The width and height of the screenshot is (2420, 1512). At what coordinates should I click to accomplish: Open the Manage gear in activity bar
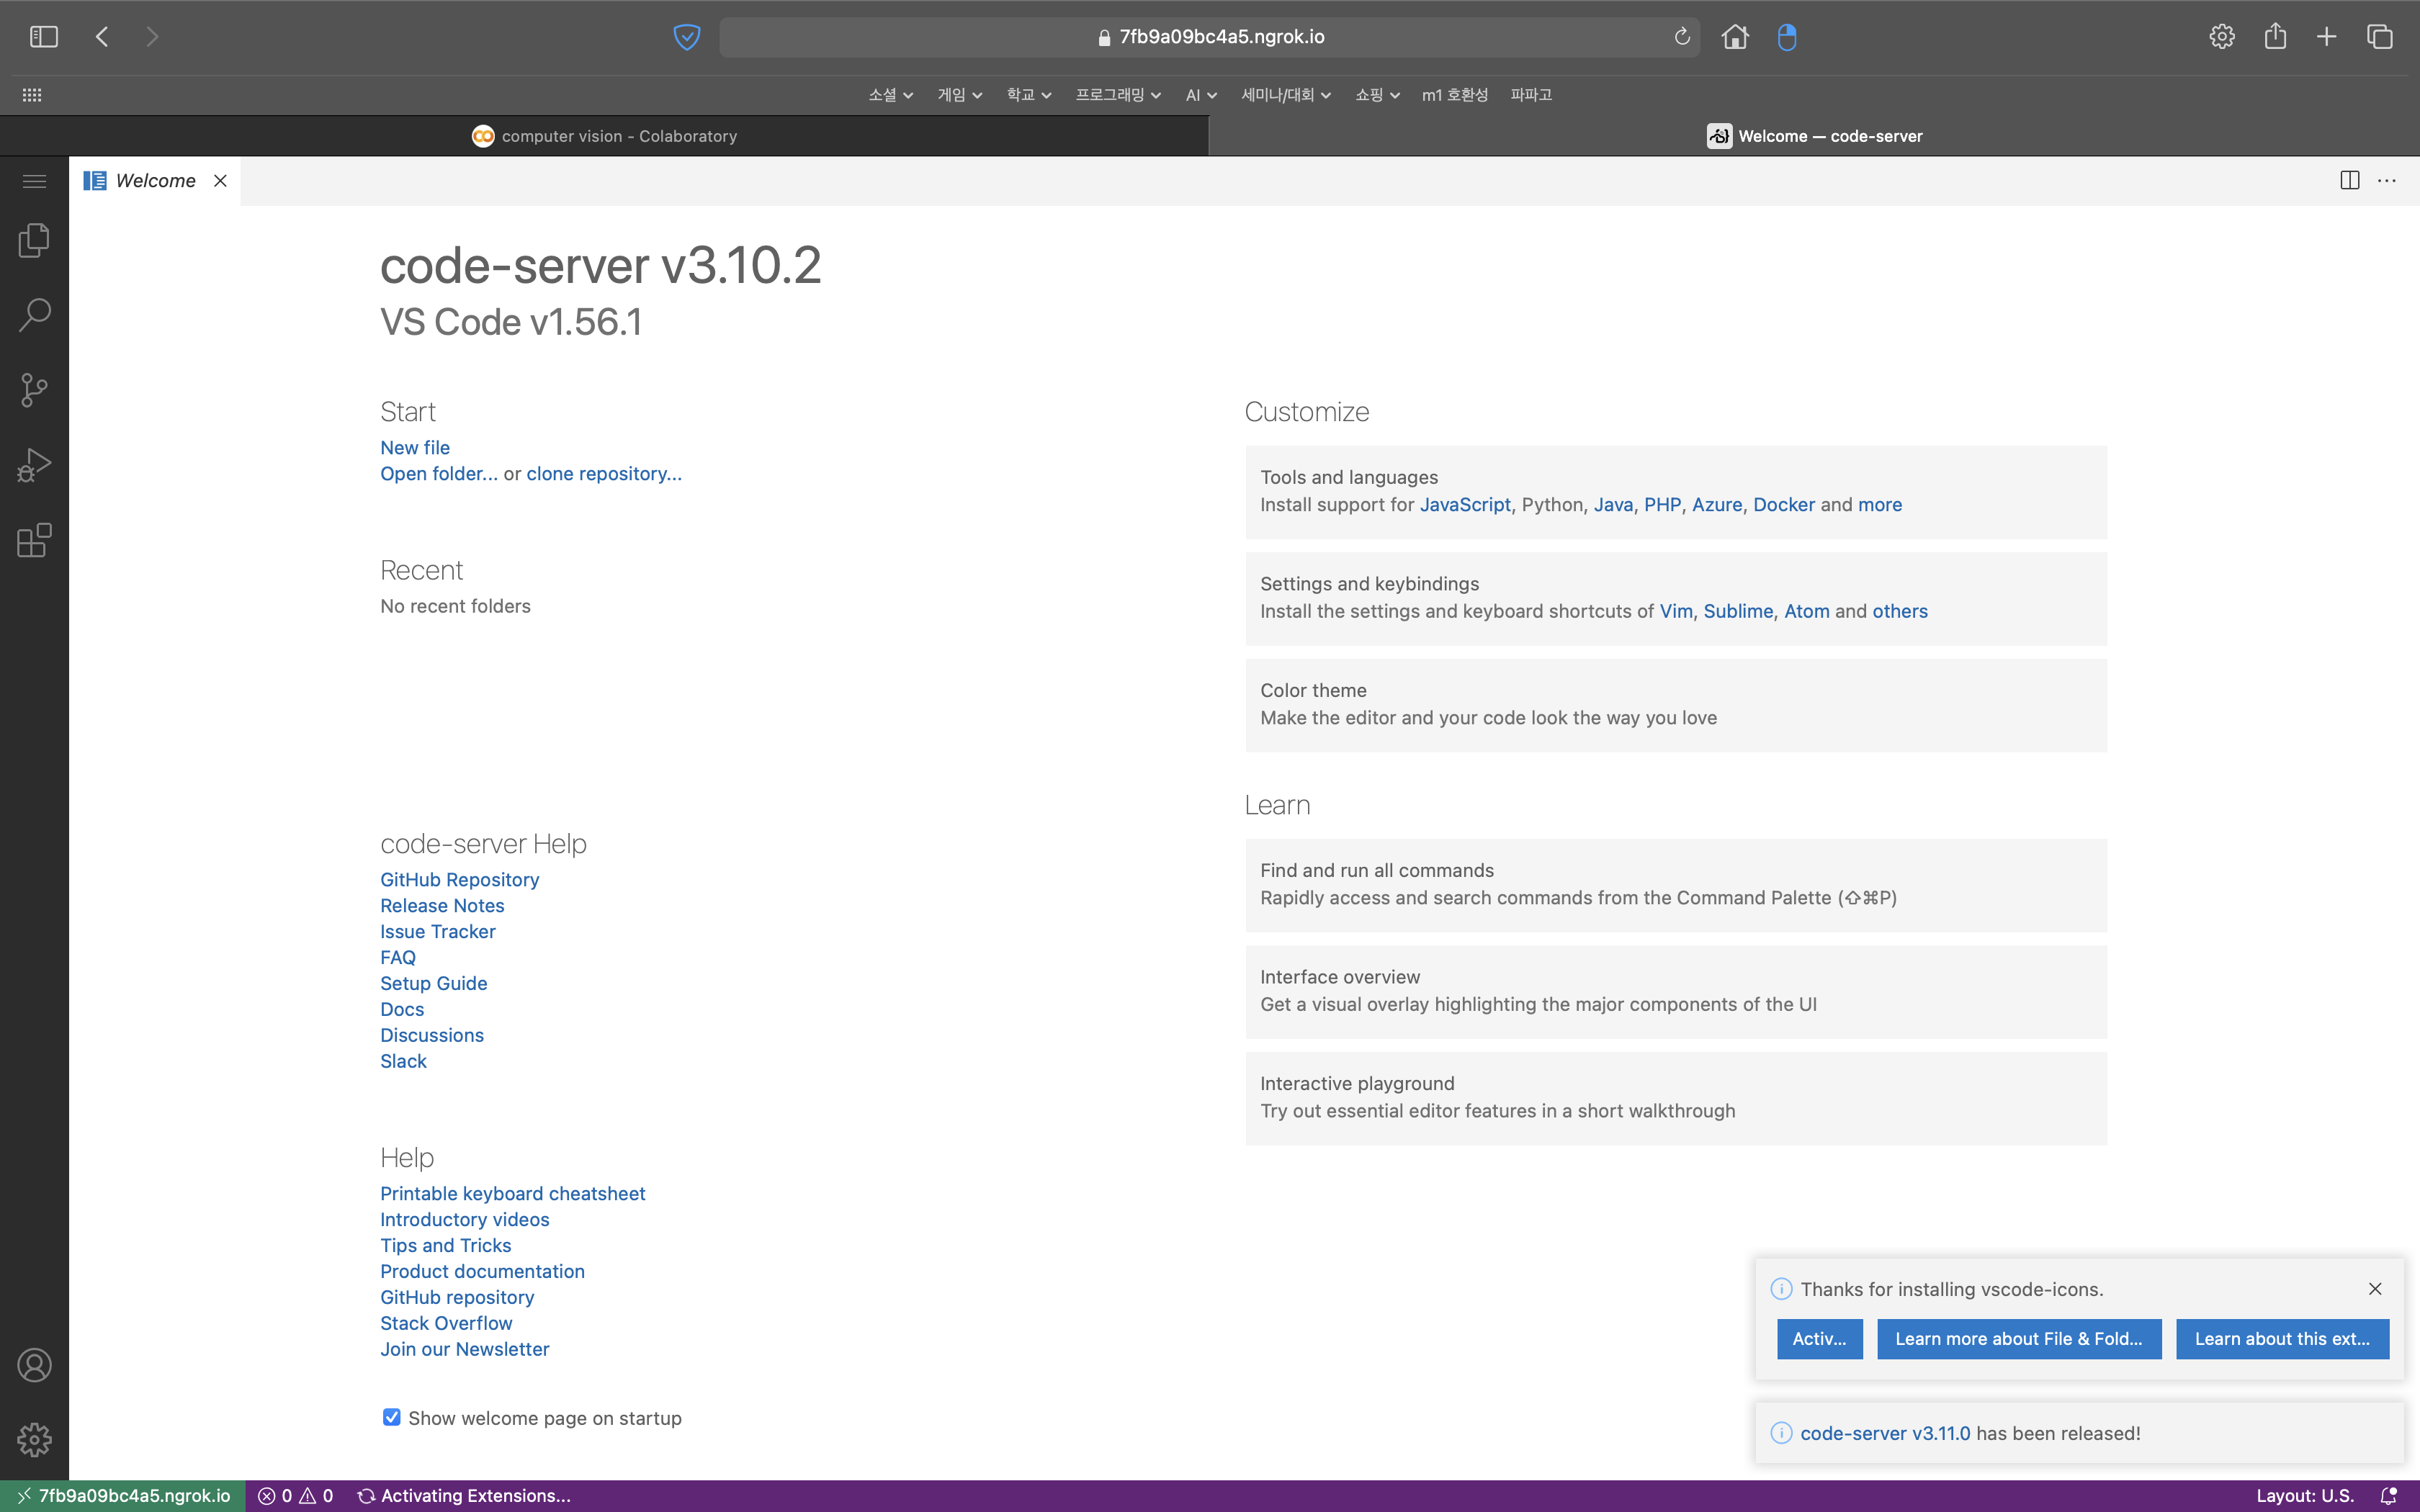[34, 1440]
